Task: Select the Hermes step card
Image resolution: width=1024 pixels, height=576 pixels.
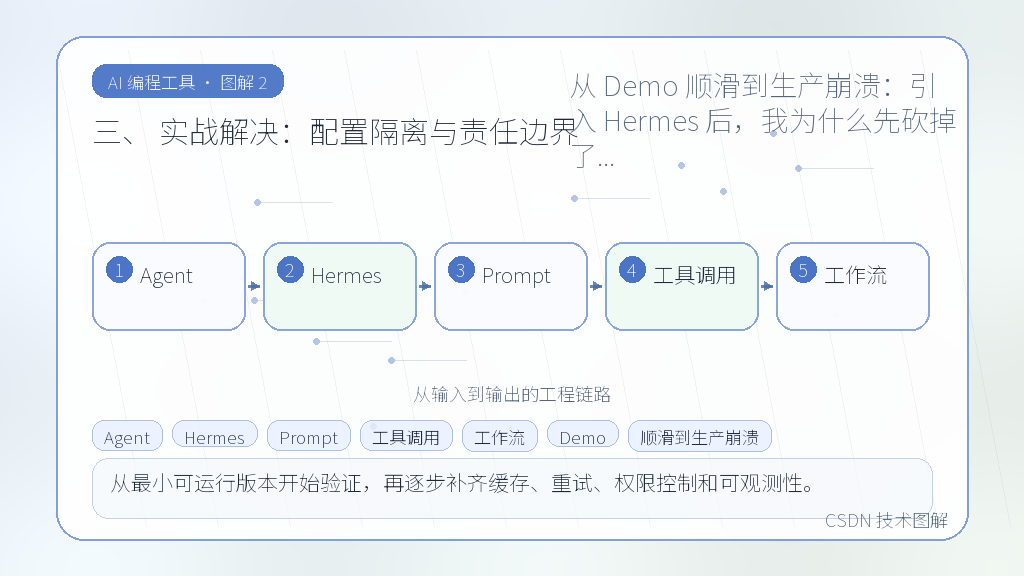Action: click(340, 287)
